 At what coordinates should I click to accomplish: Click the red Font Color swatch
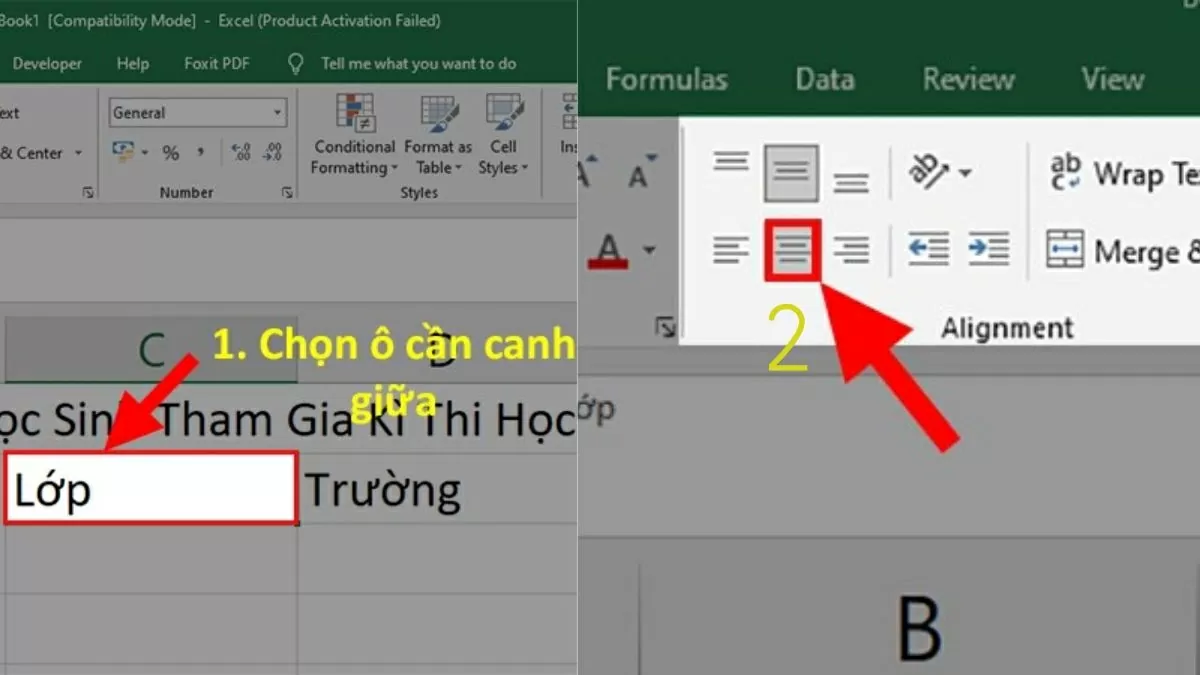(608, 260)
